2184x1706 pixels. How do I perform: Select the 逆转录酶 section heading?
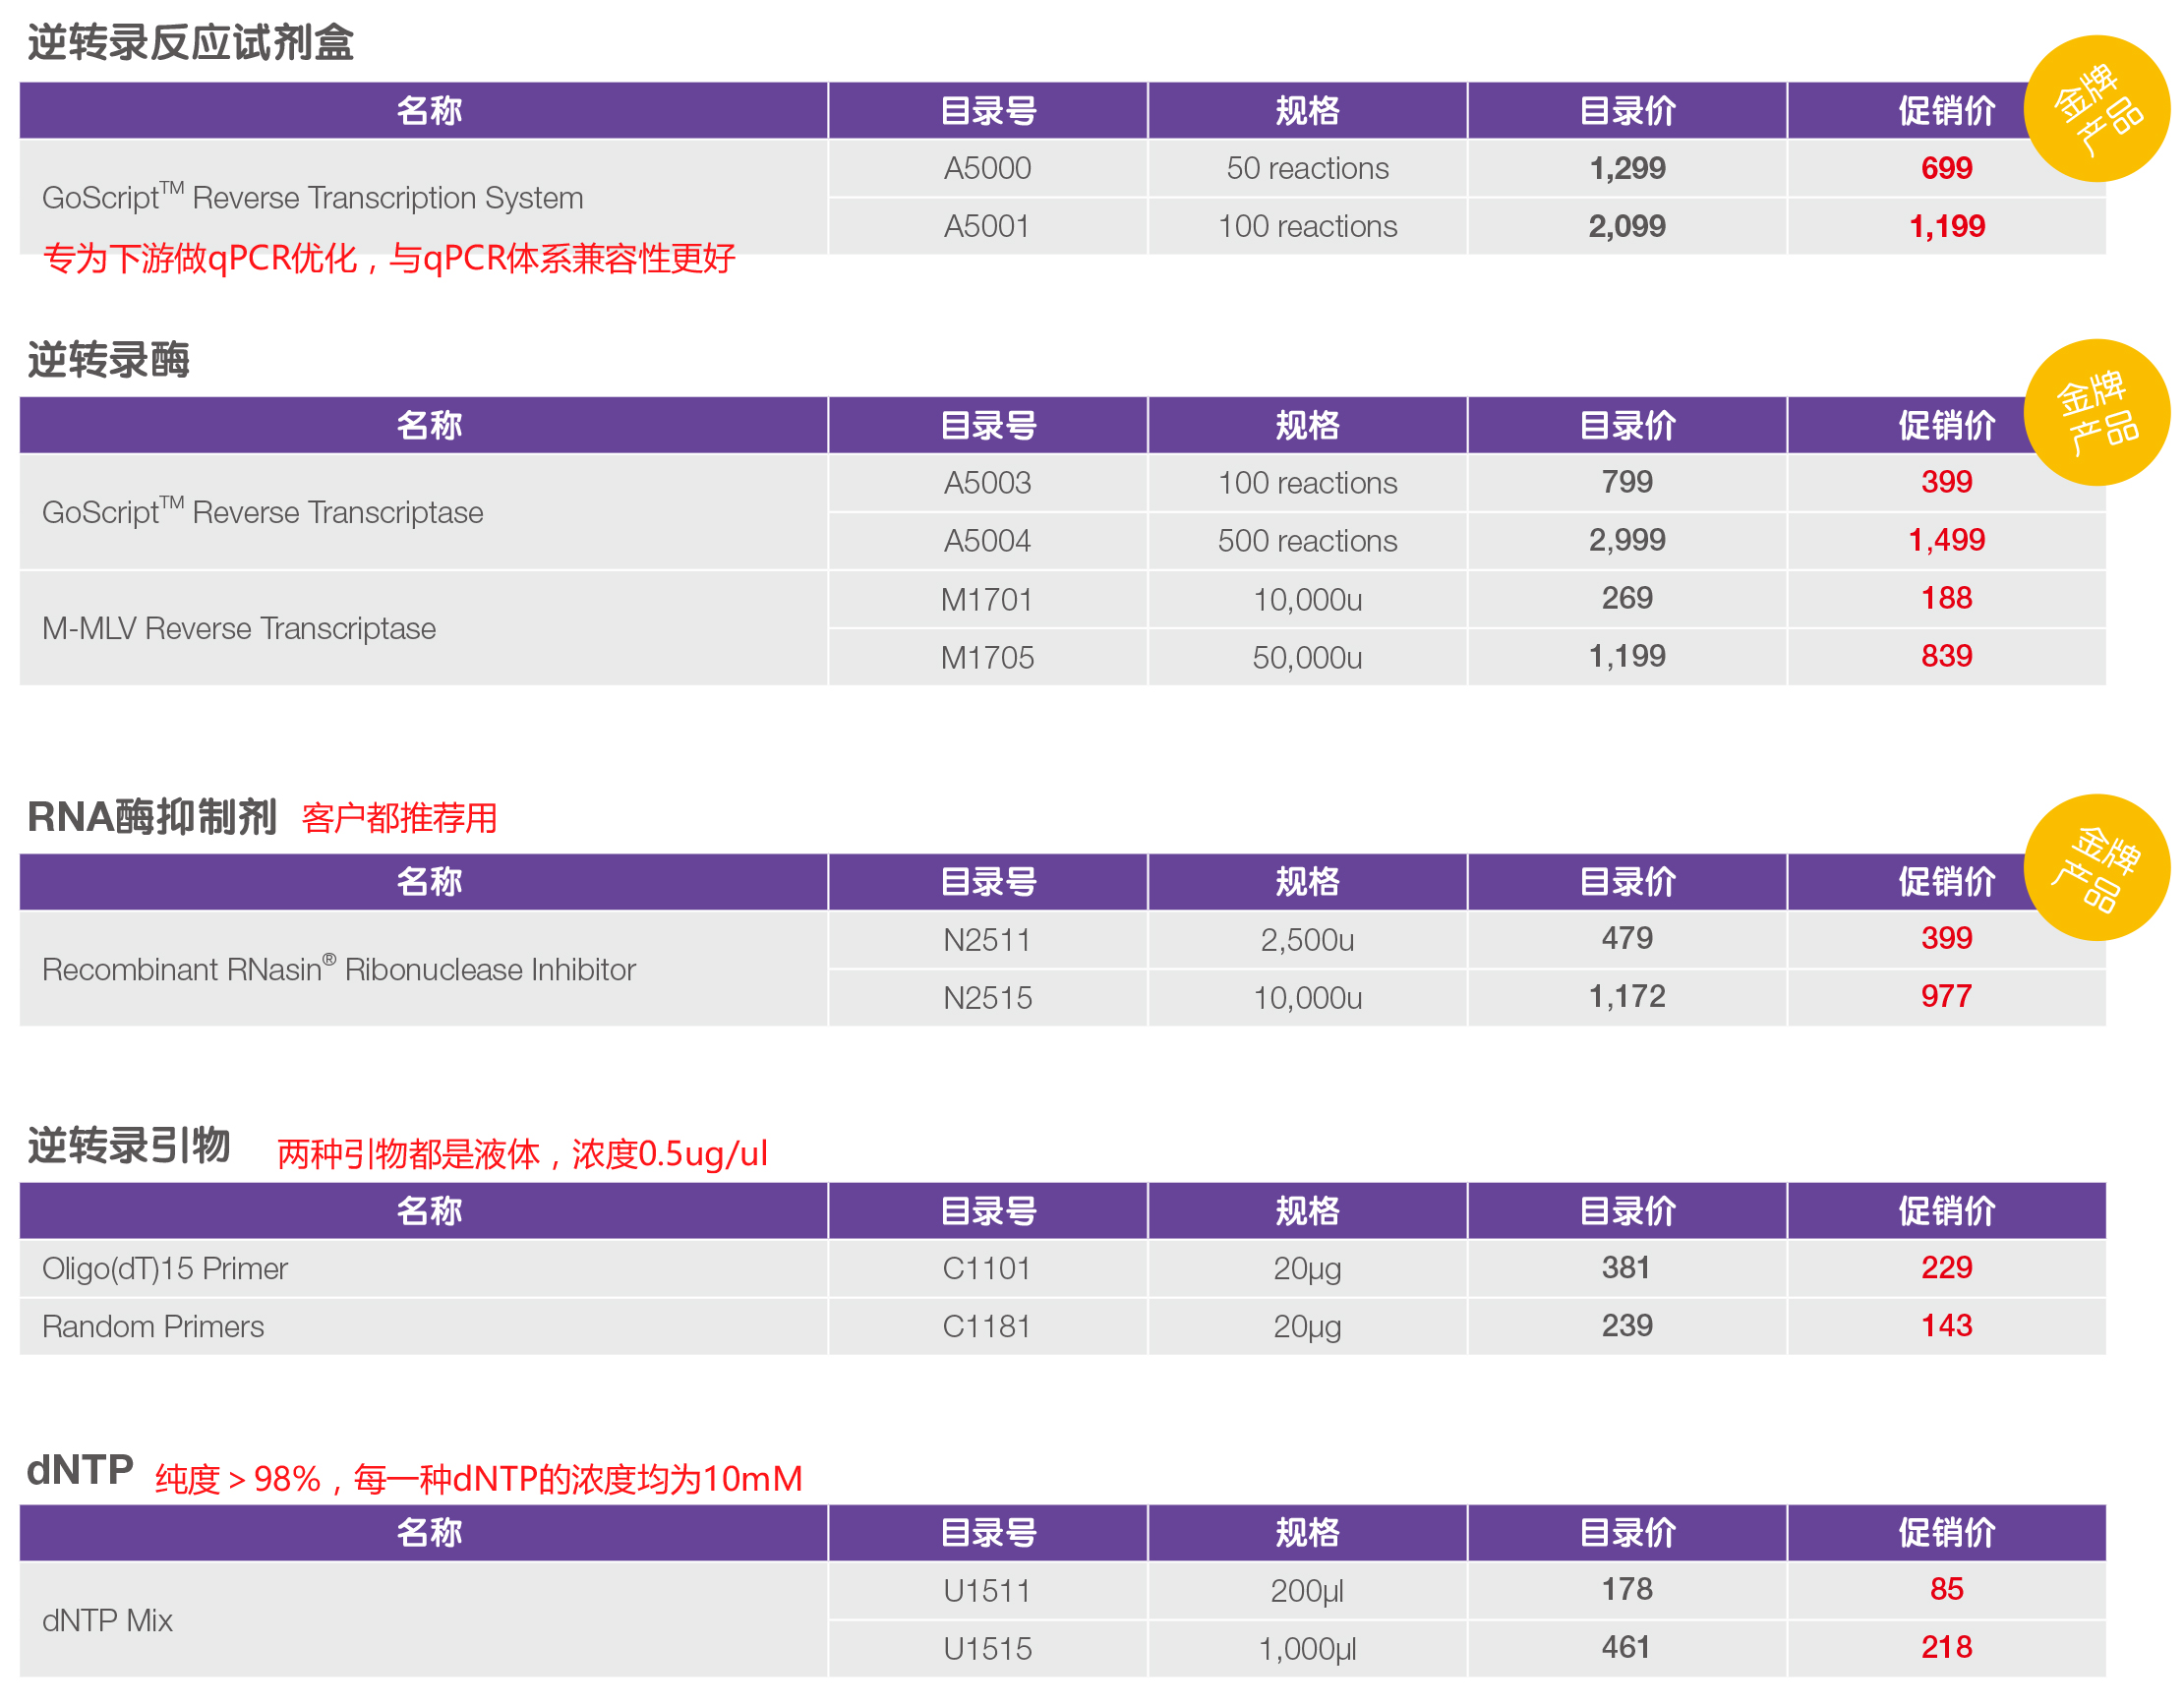(x=108, y=359)
